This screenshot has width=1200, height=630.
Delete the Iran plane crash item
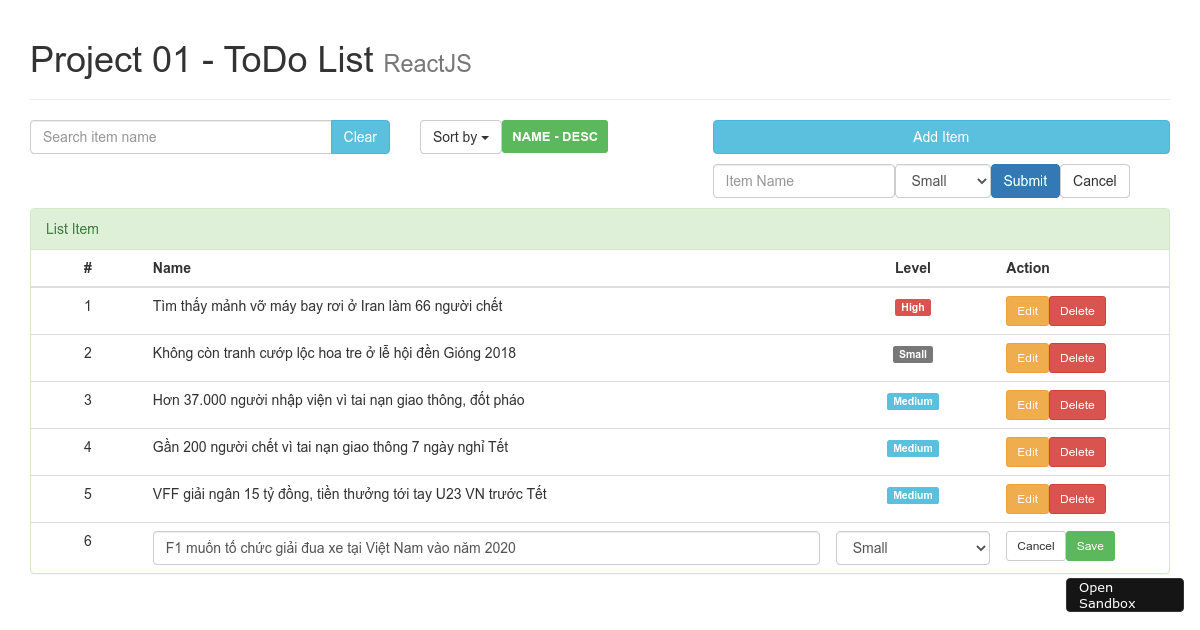[x=1077, y=310]
